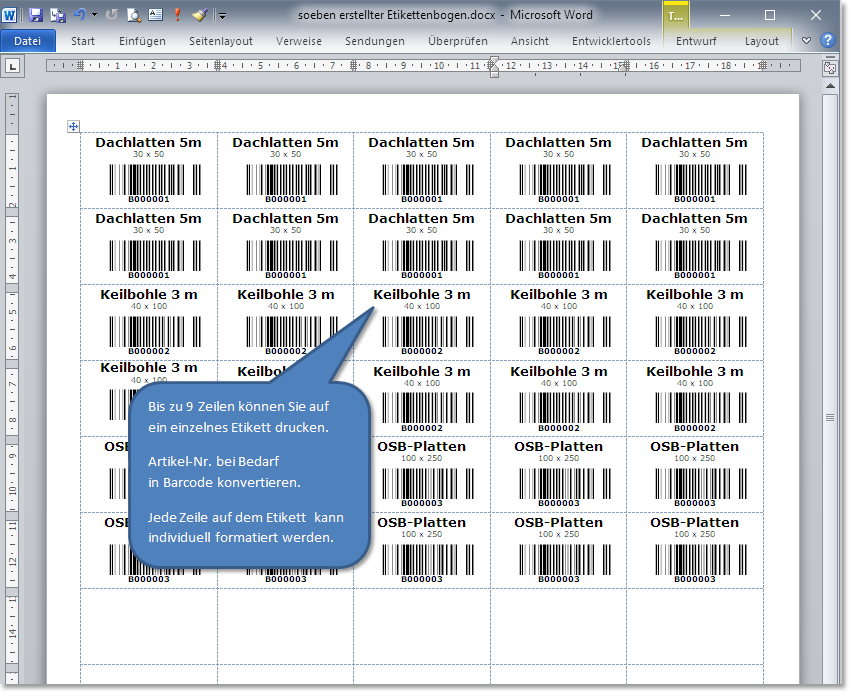
Task: Open the Datei tab
Action: (x=28, y=41)
